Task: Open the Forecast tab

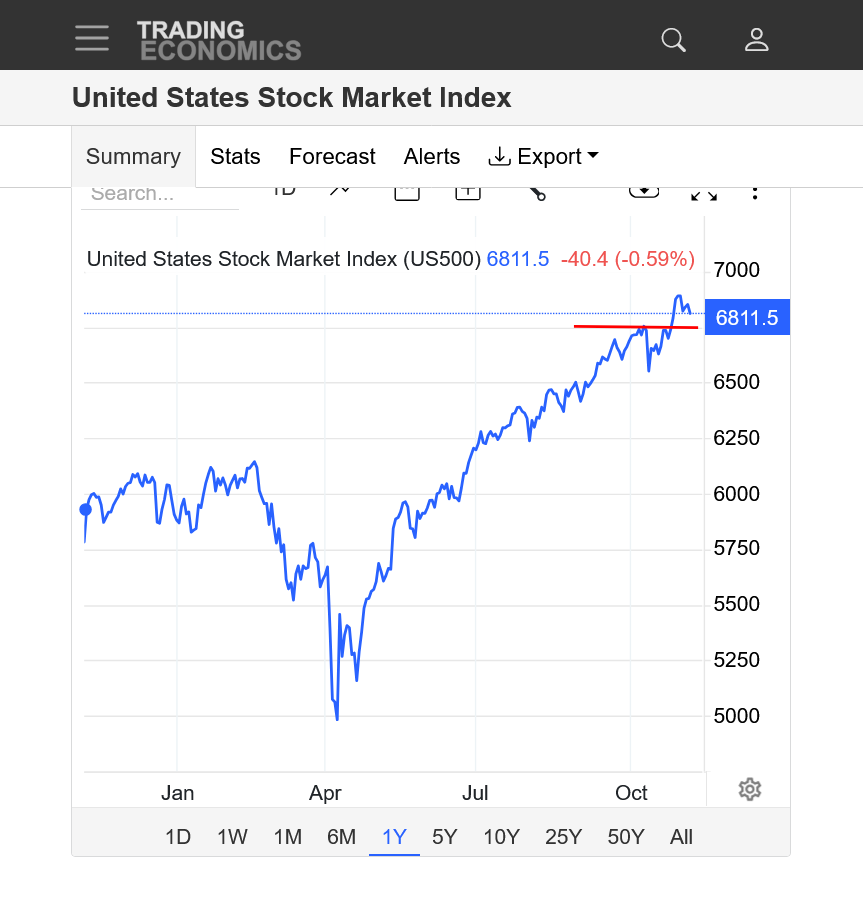Action: click(332, 157)
